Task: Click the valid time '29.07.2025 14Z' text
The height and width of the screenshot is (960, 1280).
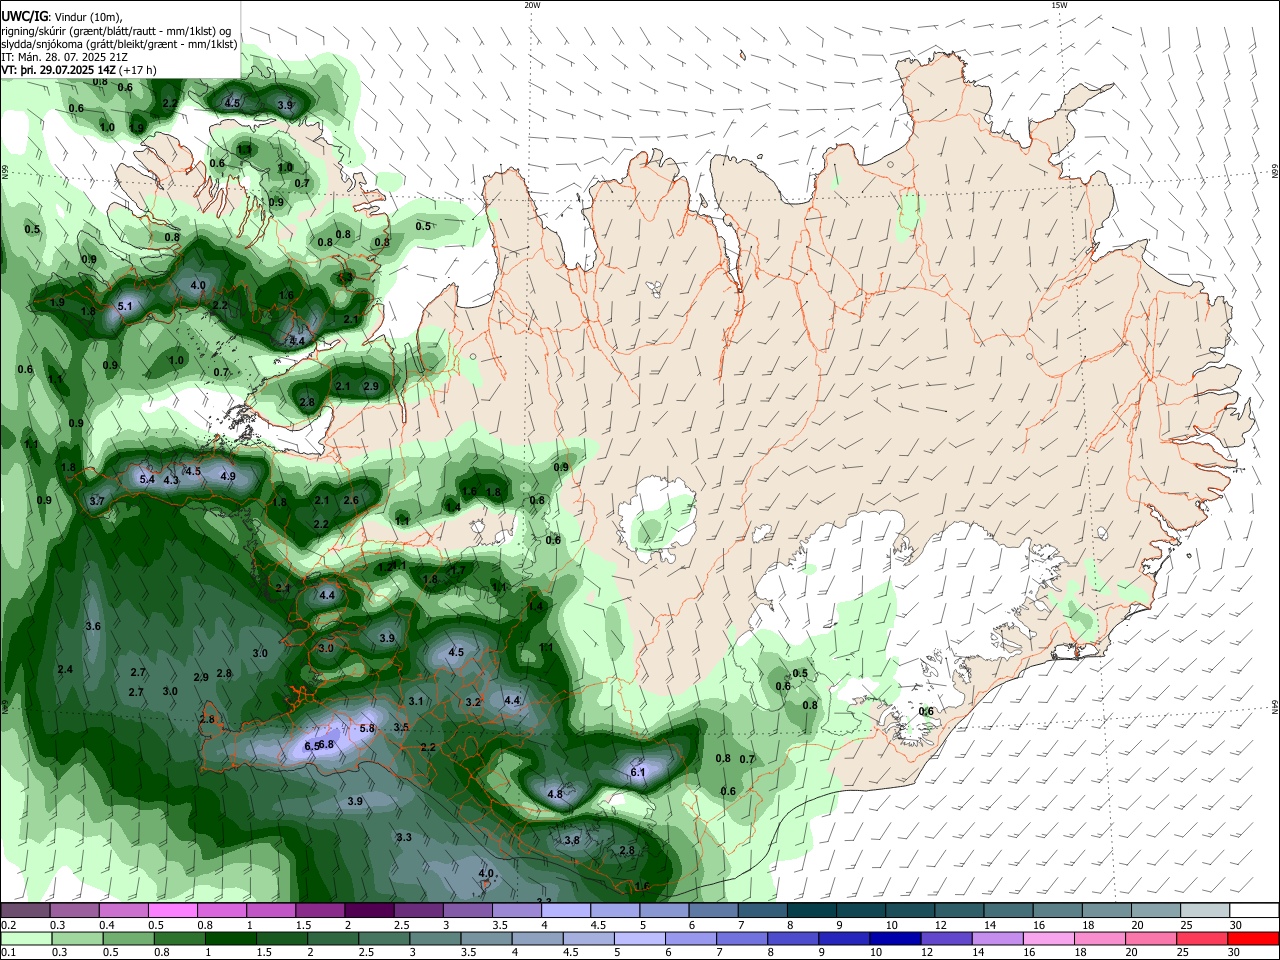Action: click(x=76, y=70)
